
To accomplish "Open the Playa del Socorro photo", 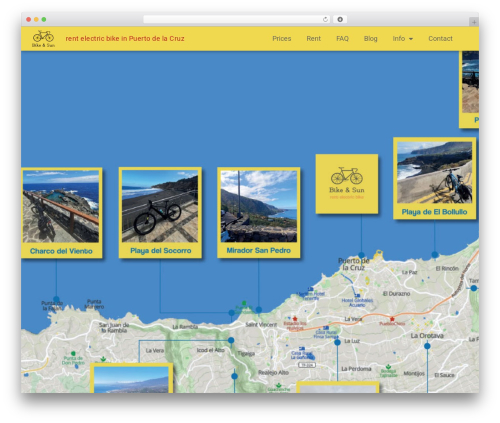I will click(160, 206).
